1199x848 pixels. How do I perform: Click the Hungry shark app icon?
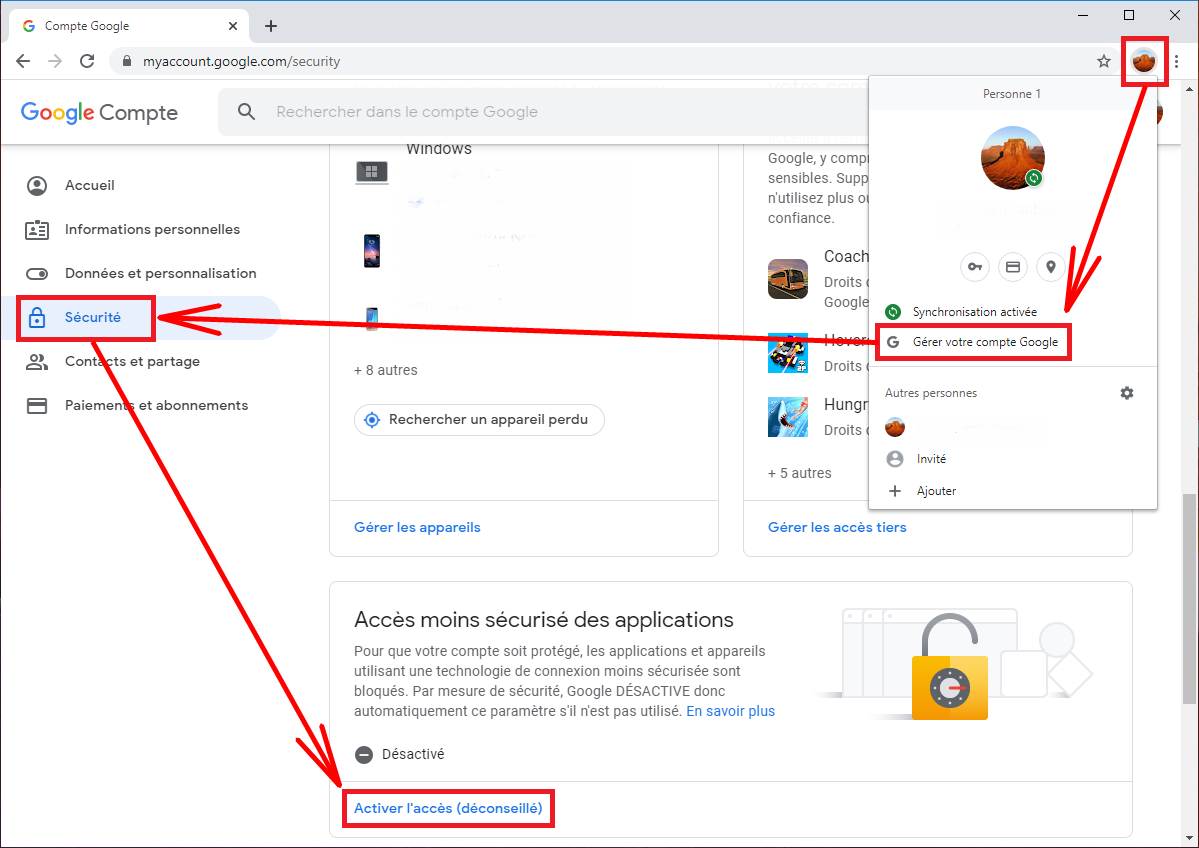[x=788, y=417]
